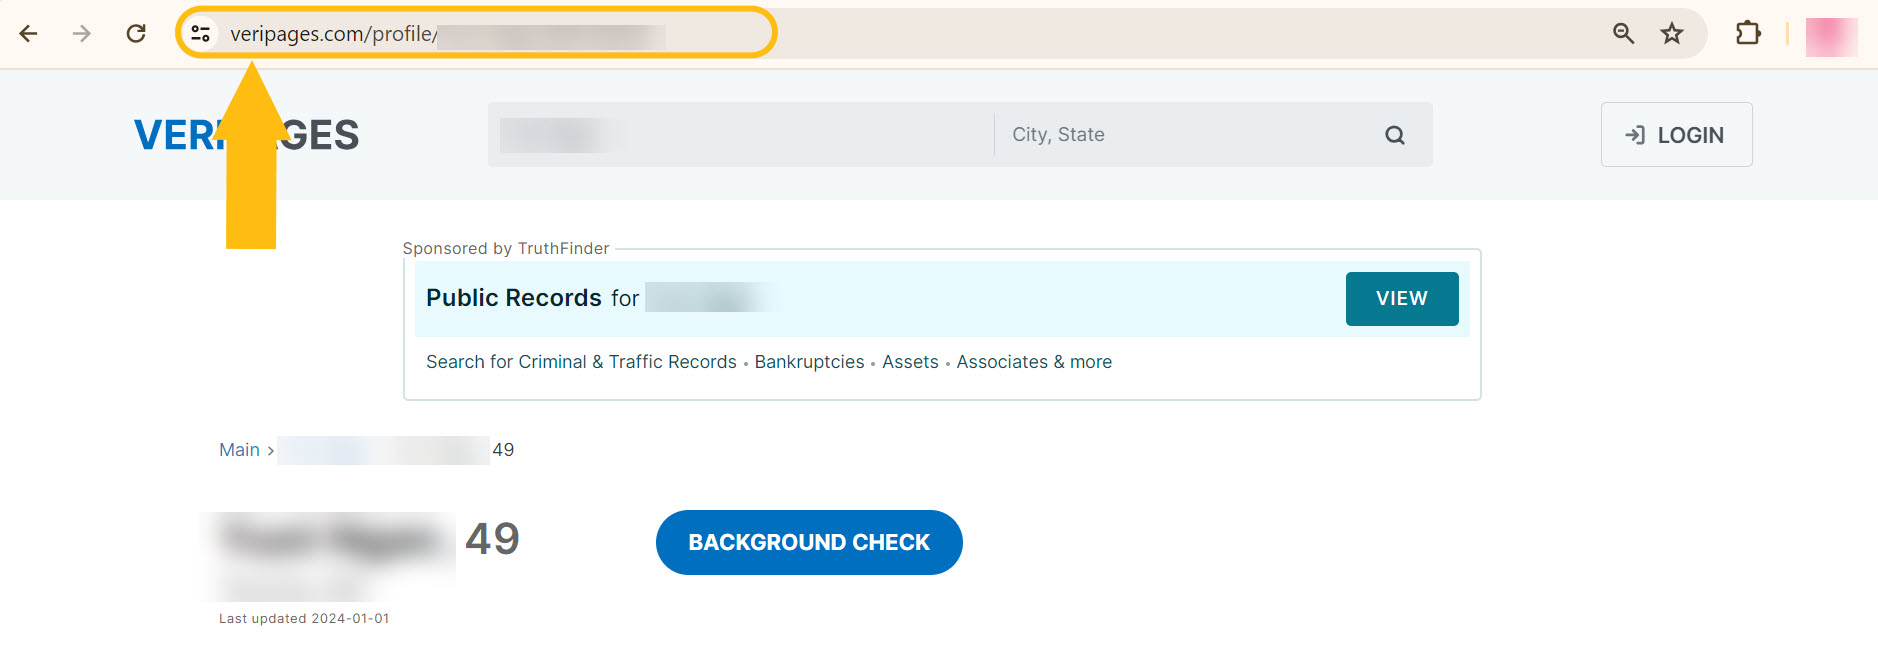Click the City, State input field
Image resolution: width=1878 pixels, height=649 pixels.
1180,135
